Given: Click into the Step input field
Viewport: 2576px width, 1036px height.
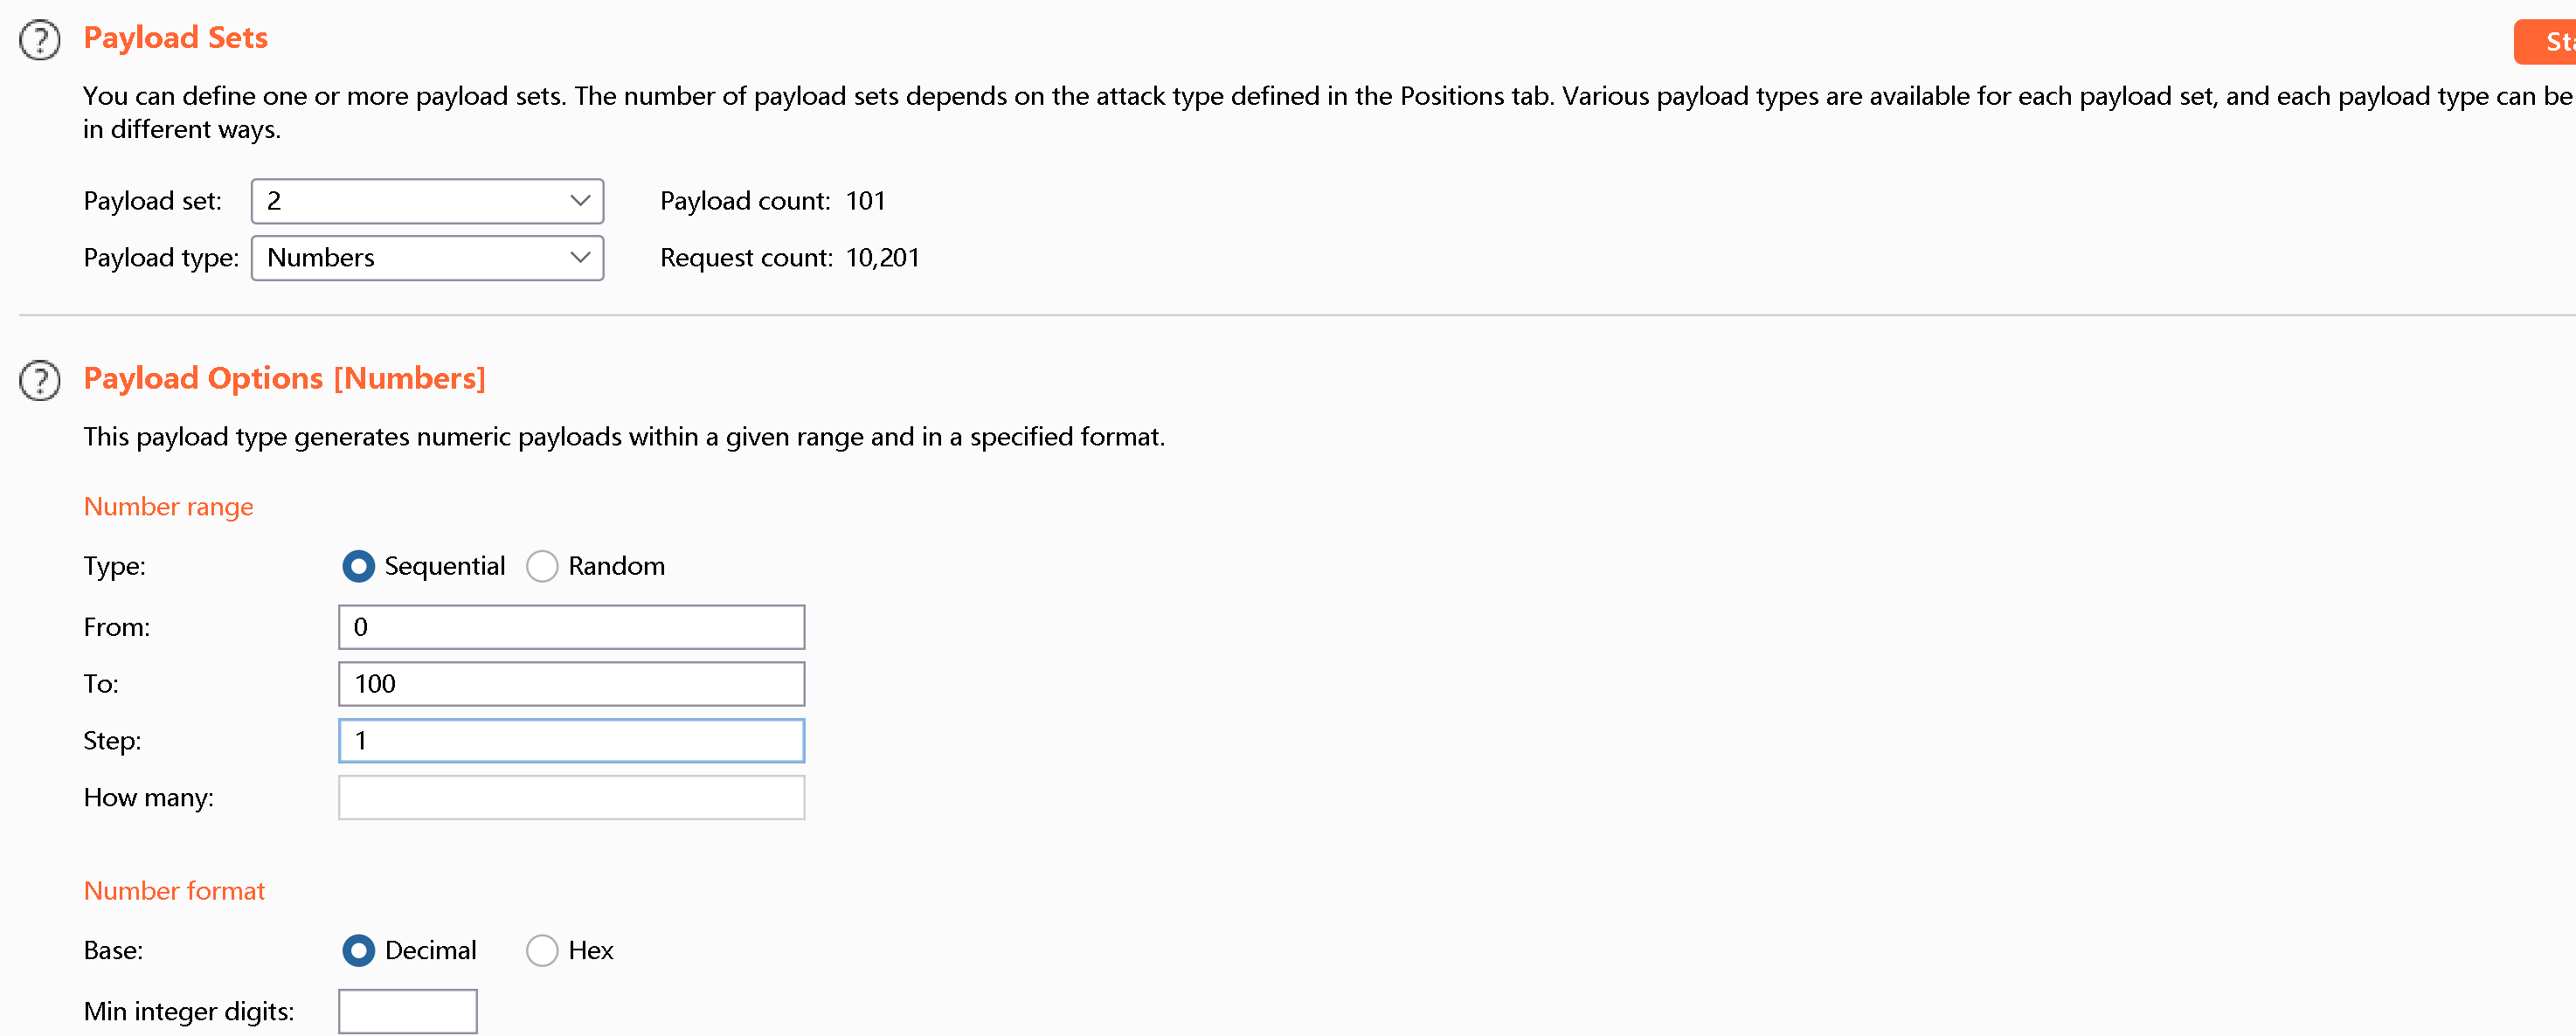Looking at the screenshot, I should click(571, 741).
